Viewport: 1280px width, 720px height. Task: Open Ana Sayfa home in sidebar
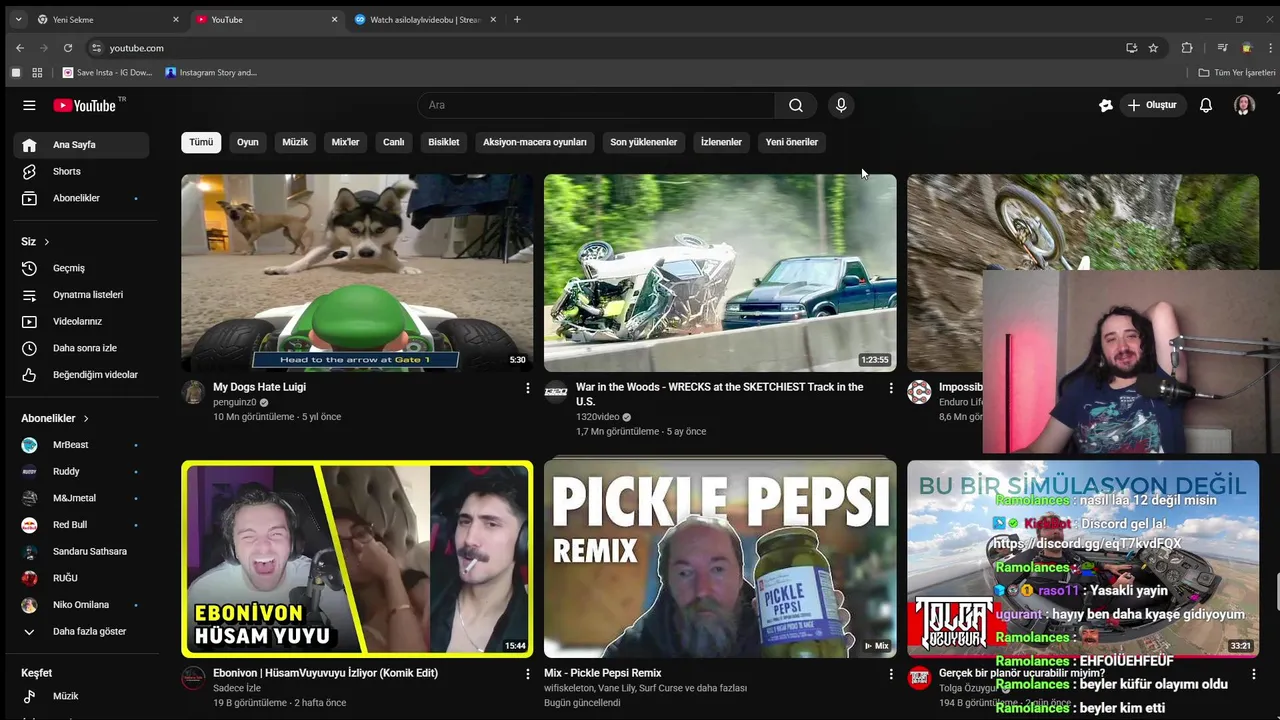(x=81, y=145)
